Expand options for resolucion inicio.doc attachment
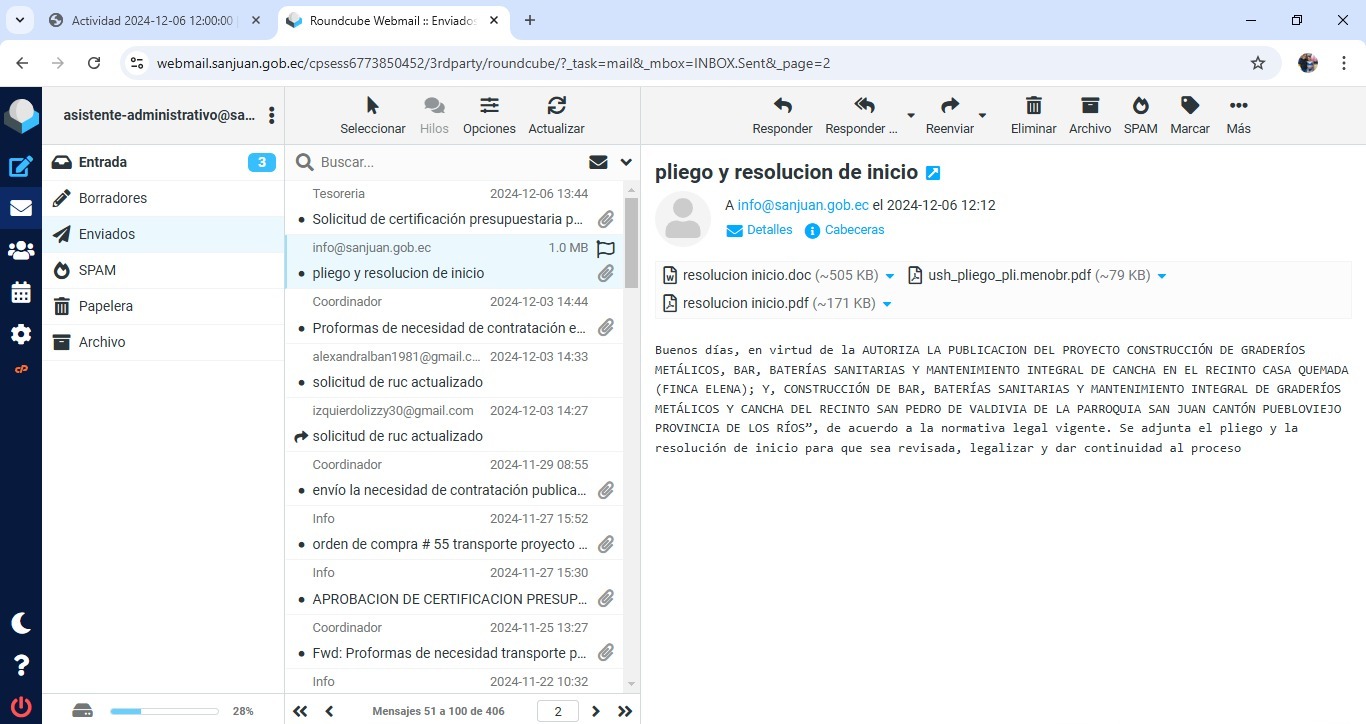This screenshot has width=1366, height=724. point(890,276)
